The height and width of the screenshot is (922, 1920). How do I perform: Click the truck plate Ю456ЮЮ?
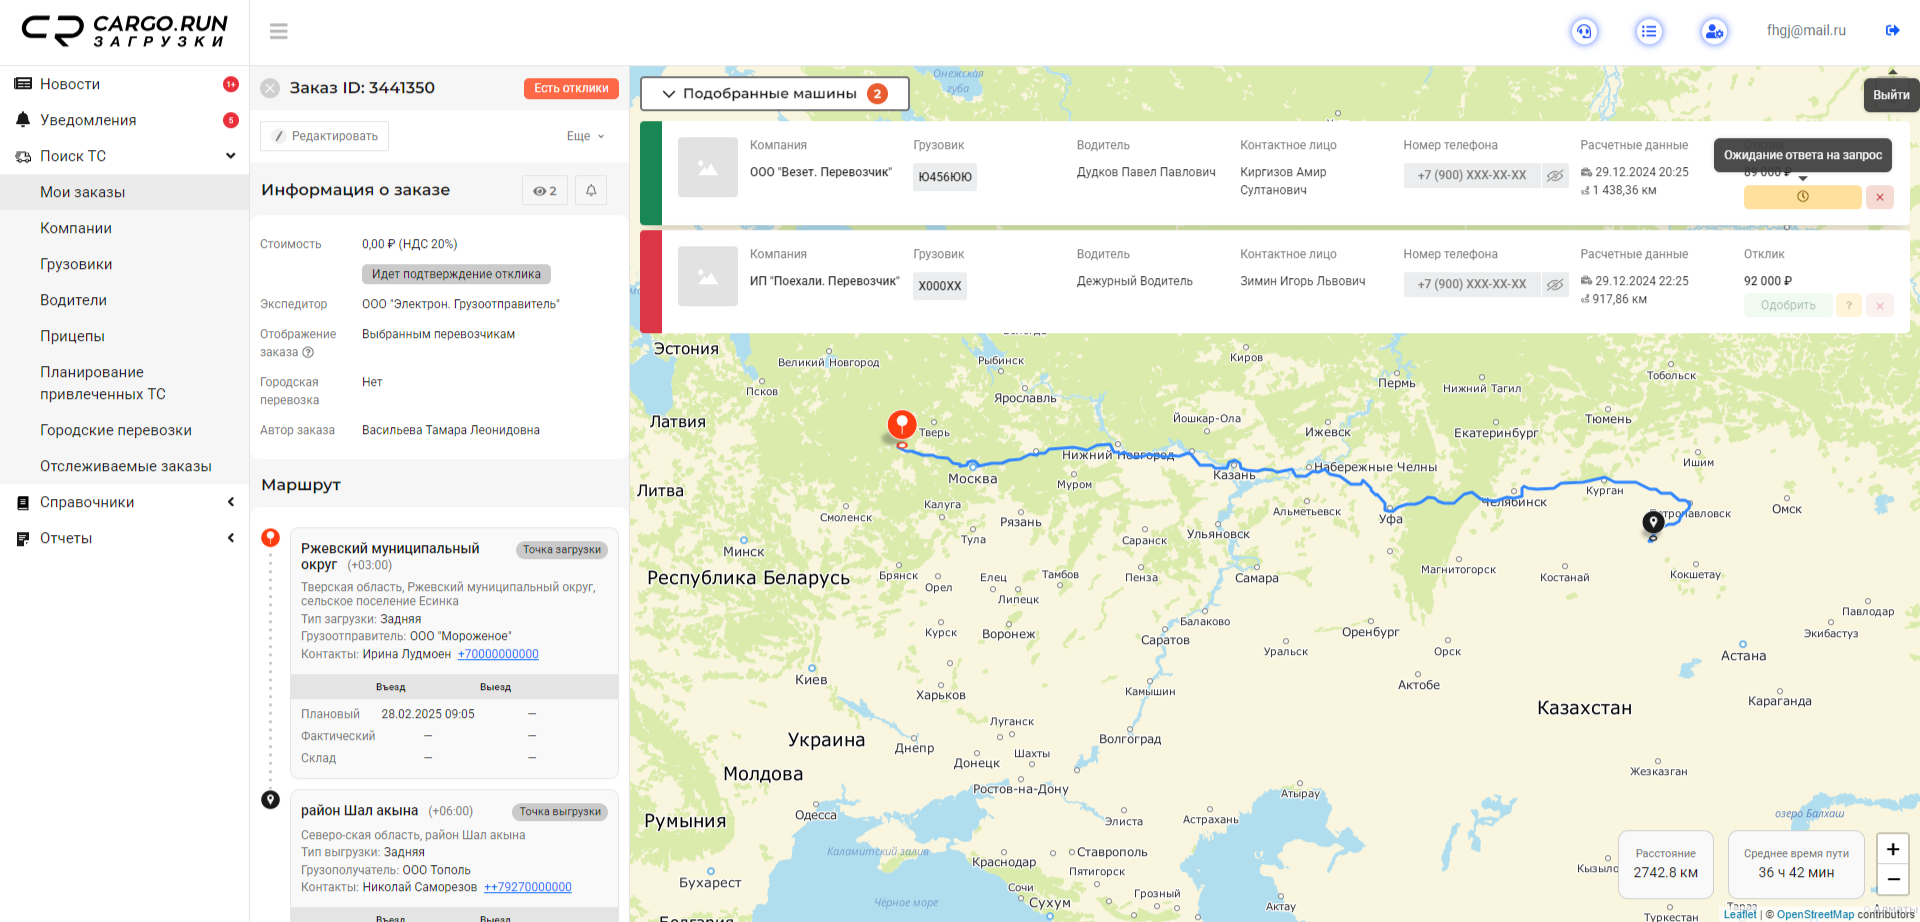pyautogui.click(x=945, y=177)
